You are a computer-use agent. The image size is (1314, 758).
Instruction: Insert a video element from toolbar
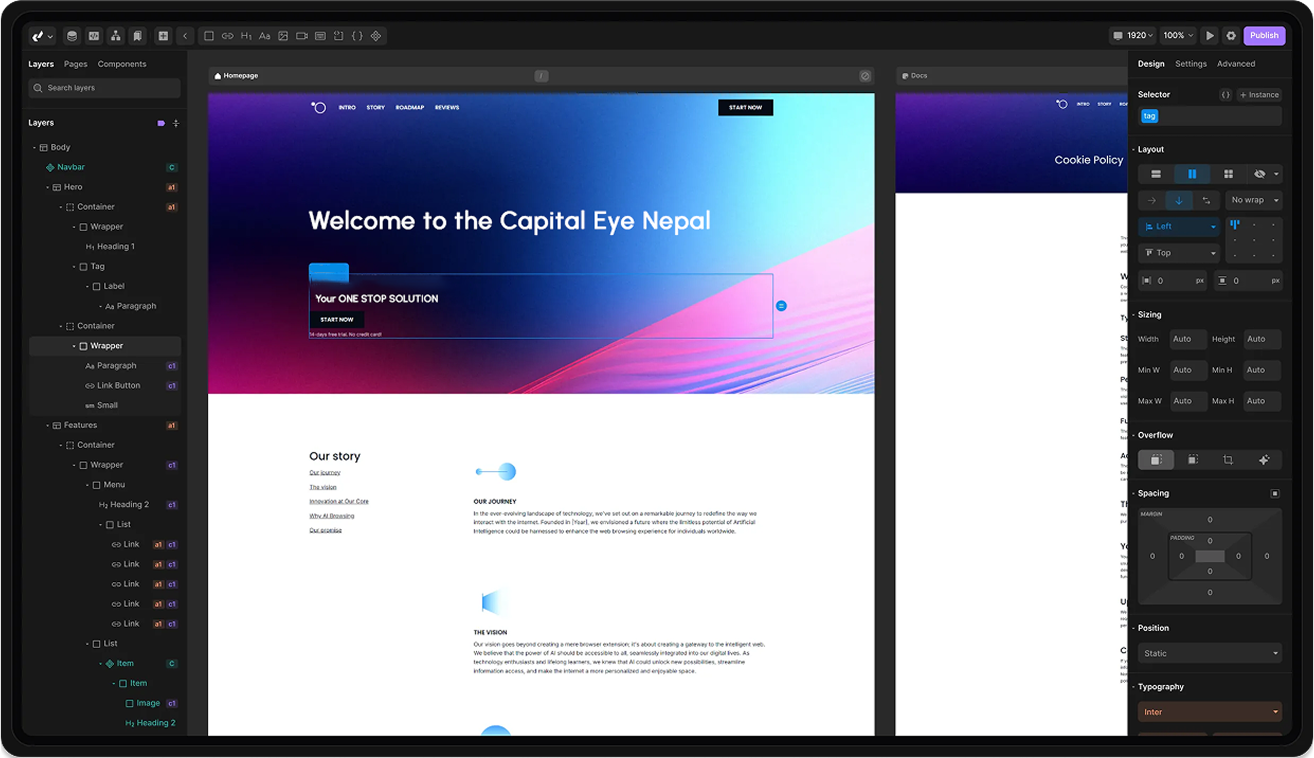click(x=302, y=36)
